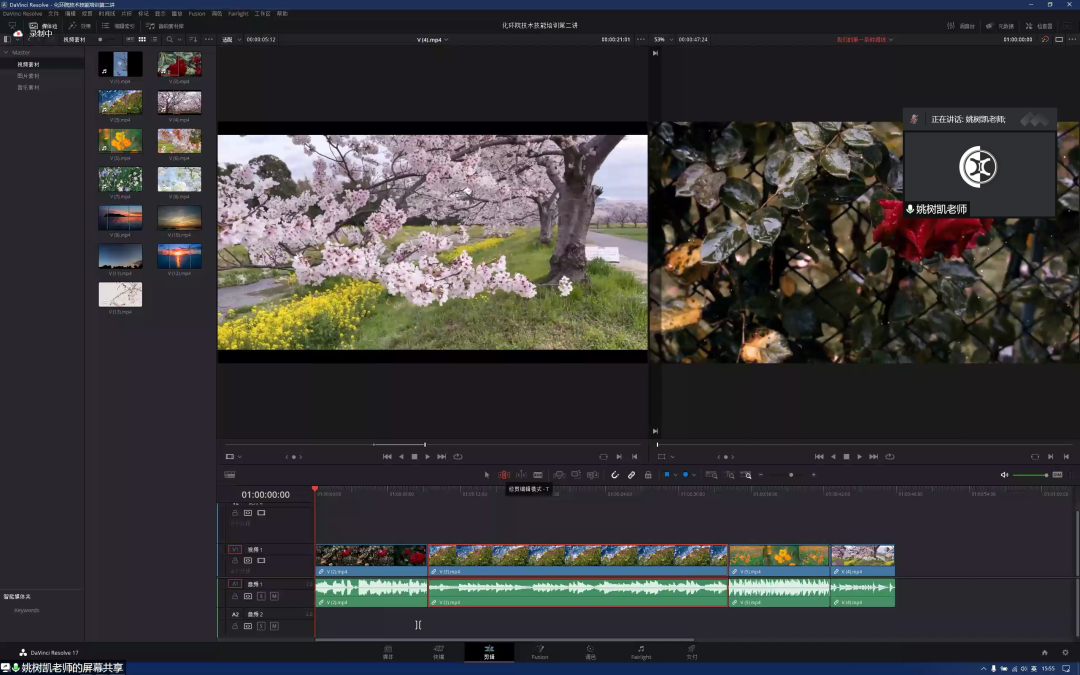Open the Inspector panel in top toolbar
Screen dimensions: 1080x675
[x=1039, y=25]
